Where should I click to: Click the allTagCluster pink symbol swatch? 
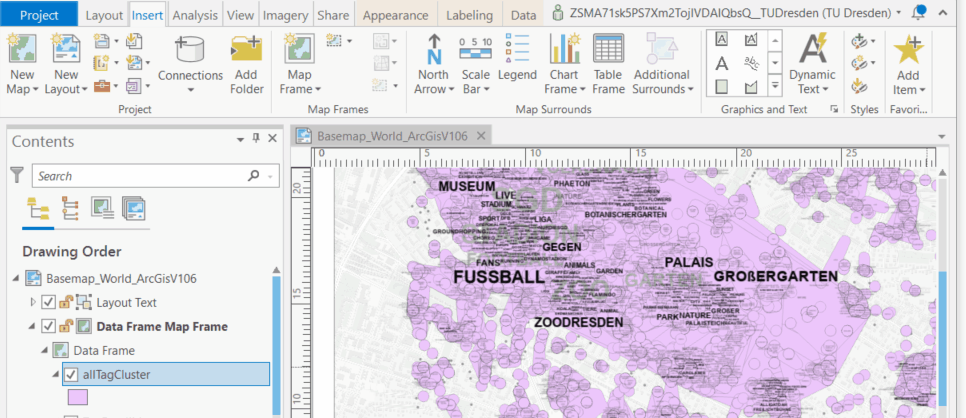78,396
